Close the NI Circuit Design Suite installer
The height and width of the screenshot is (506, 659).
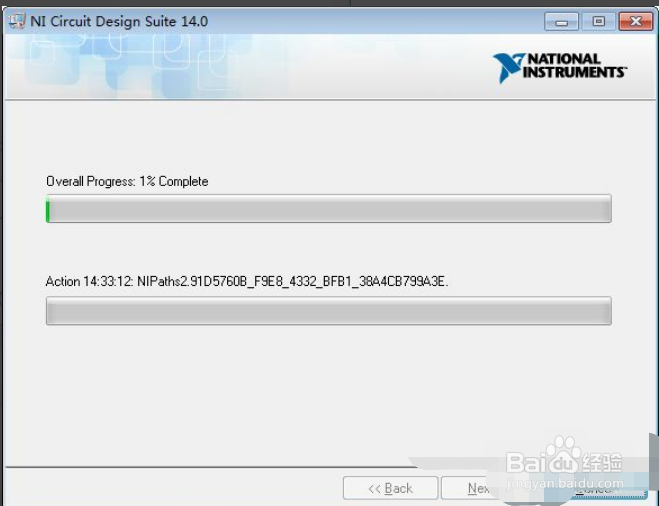pos(636,21)
